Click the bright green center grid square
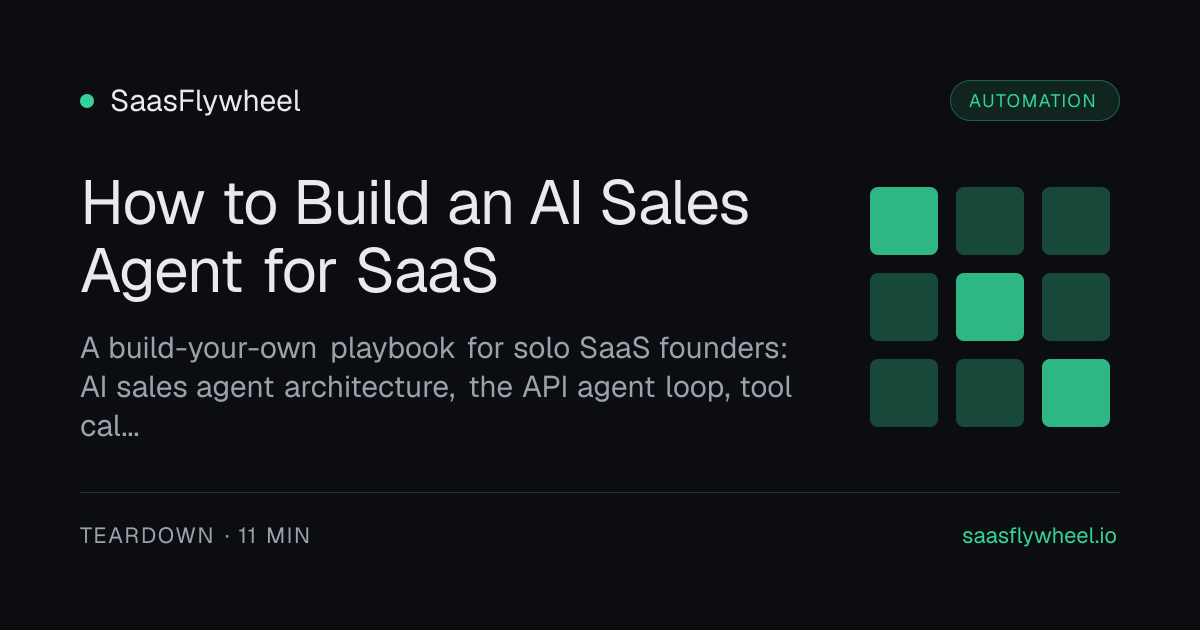Screen dimensions: 1200x630 [990, 307]
